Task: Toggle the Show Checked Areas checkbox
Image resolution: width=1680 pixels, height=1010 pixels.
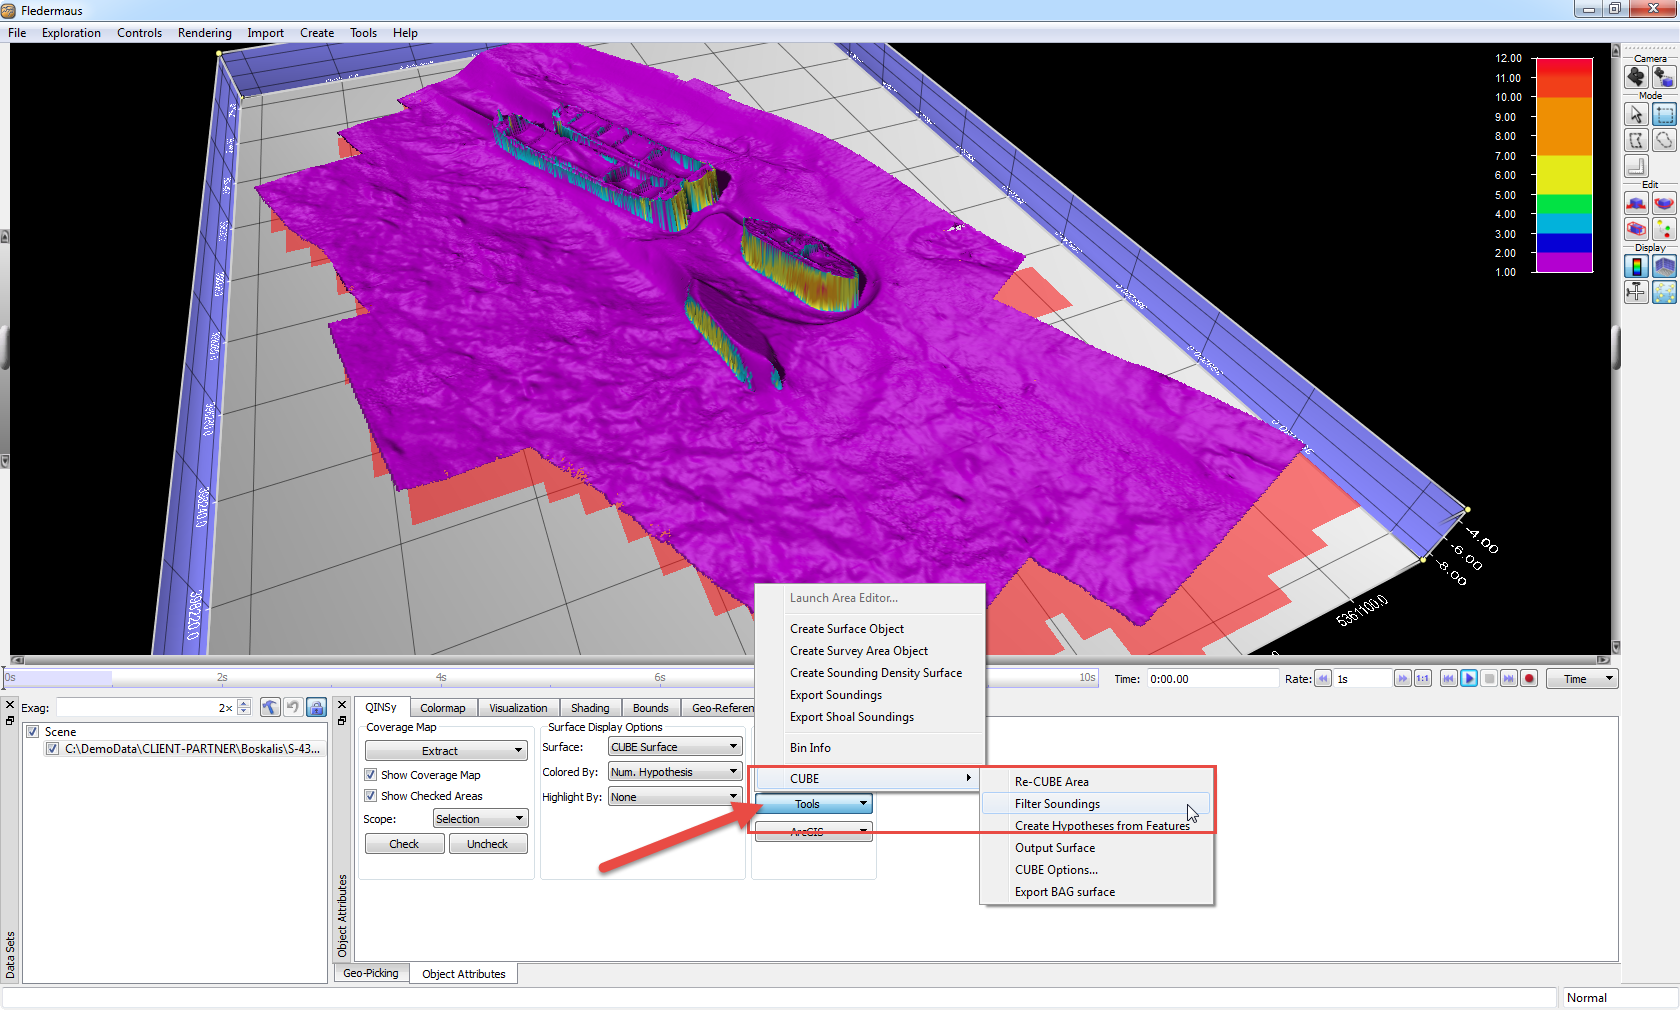Action: (371, 796)
